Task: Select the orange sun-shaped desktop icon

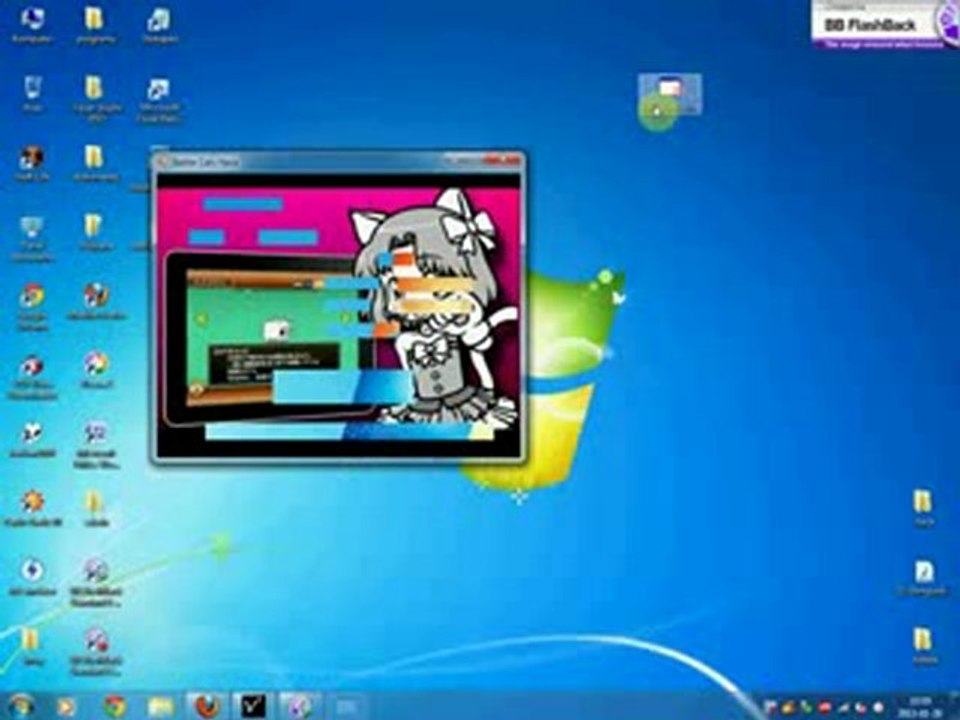Action: (32, 507)
